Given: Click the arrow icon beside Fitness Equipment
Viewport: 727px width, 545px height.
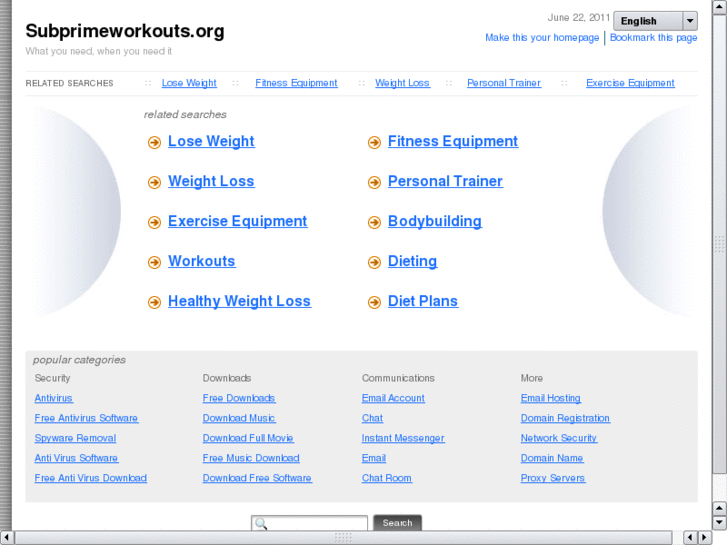Looking at the screenshot, I should pos(374,142).
